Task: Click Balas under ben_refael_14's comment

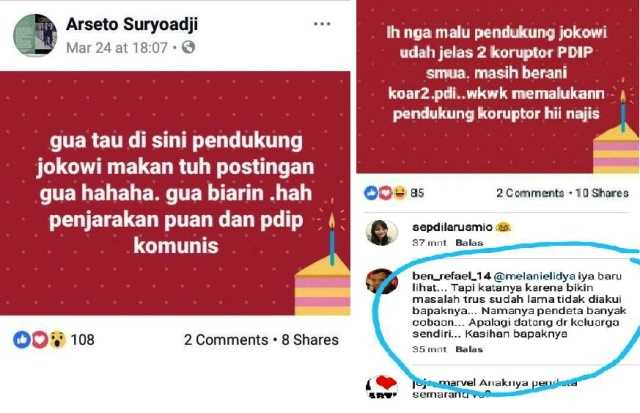Action: point(469,349)
